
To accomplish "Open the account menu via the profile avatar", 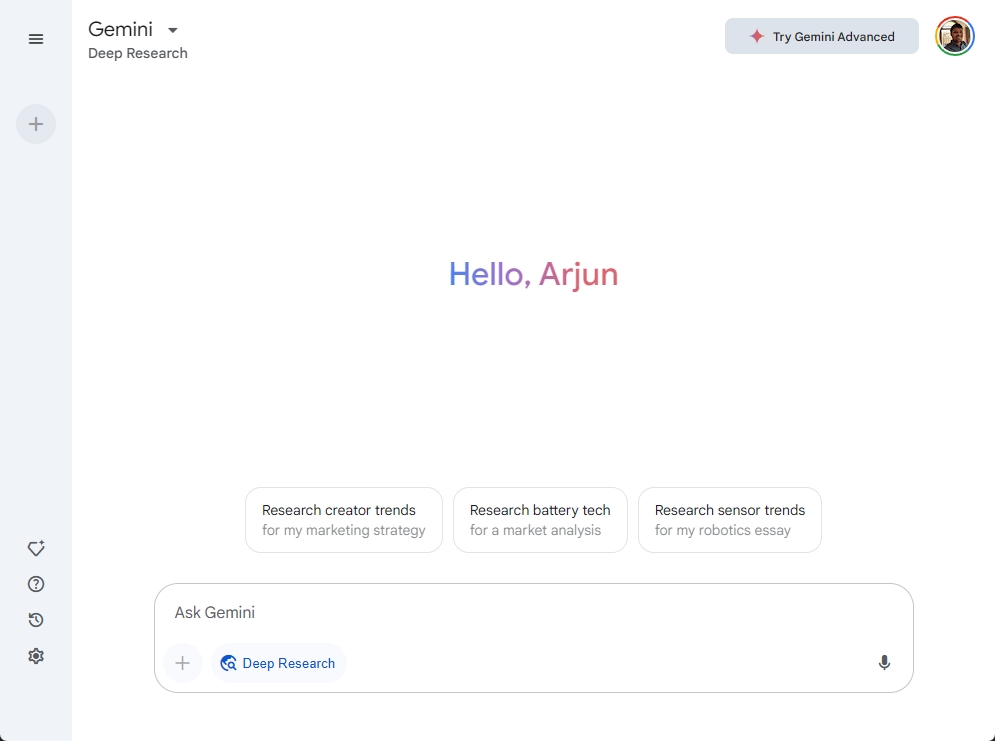I will click(x=954, y=36).
